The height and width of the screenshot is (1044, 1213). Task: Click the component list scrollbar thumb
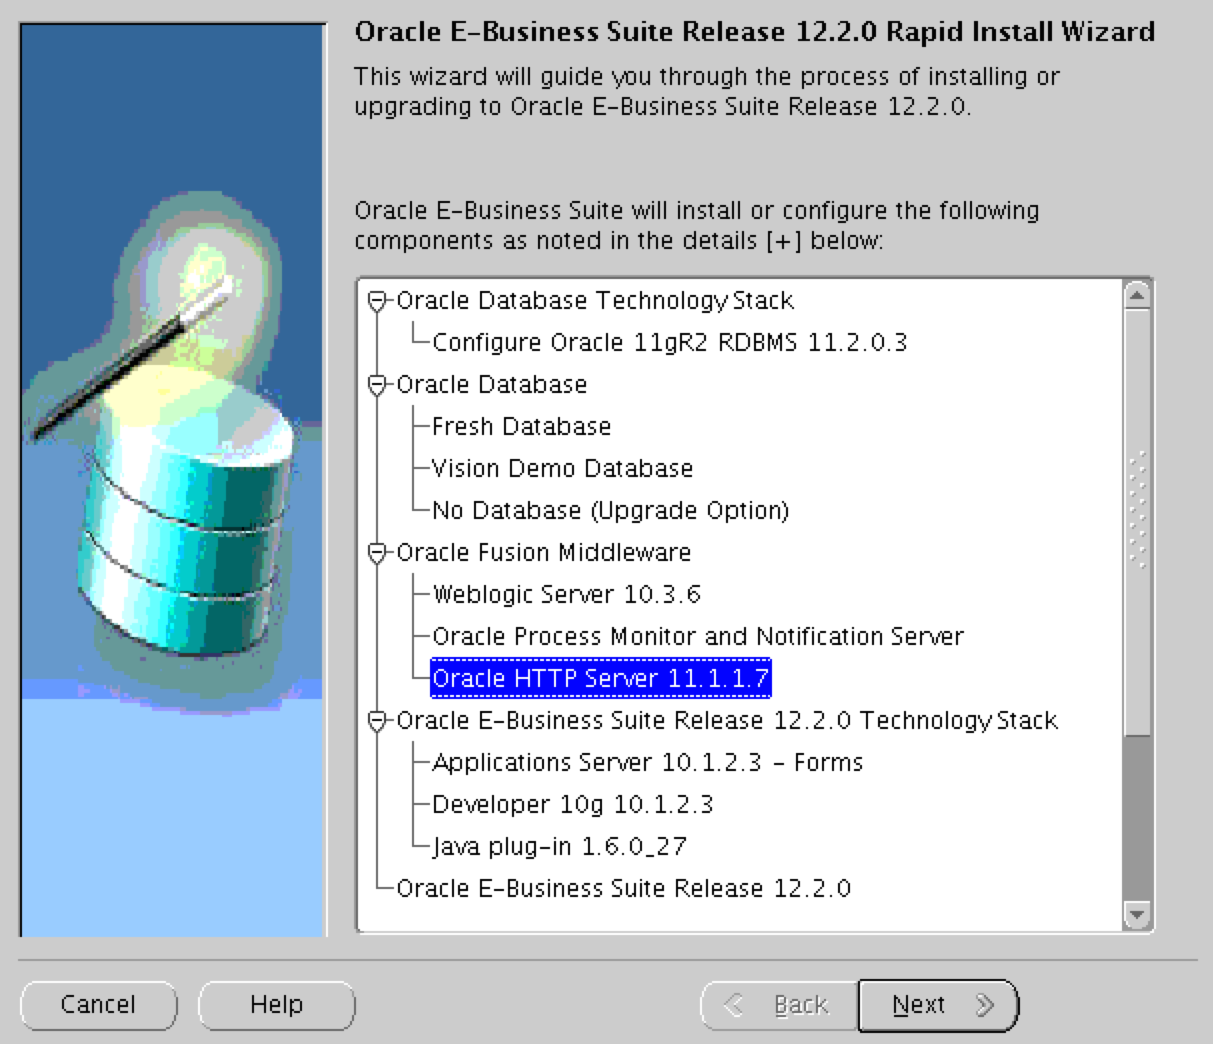1137,522
